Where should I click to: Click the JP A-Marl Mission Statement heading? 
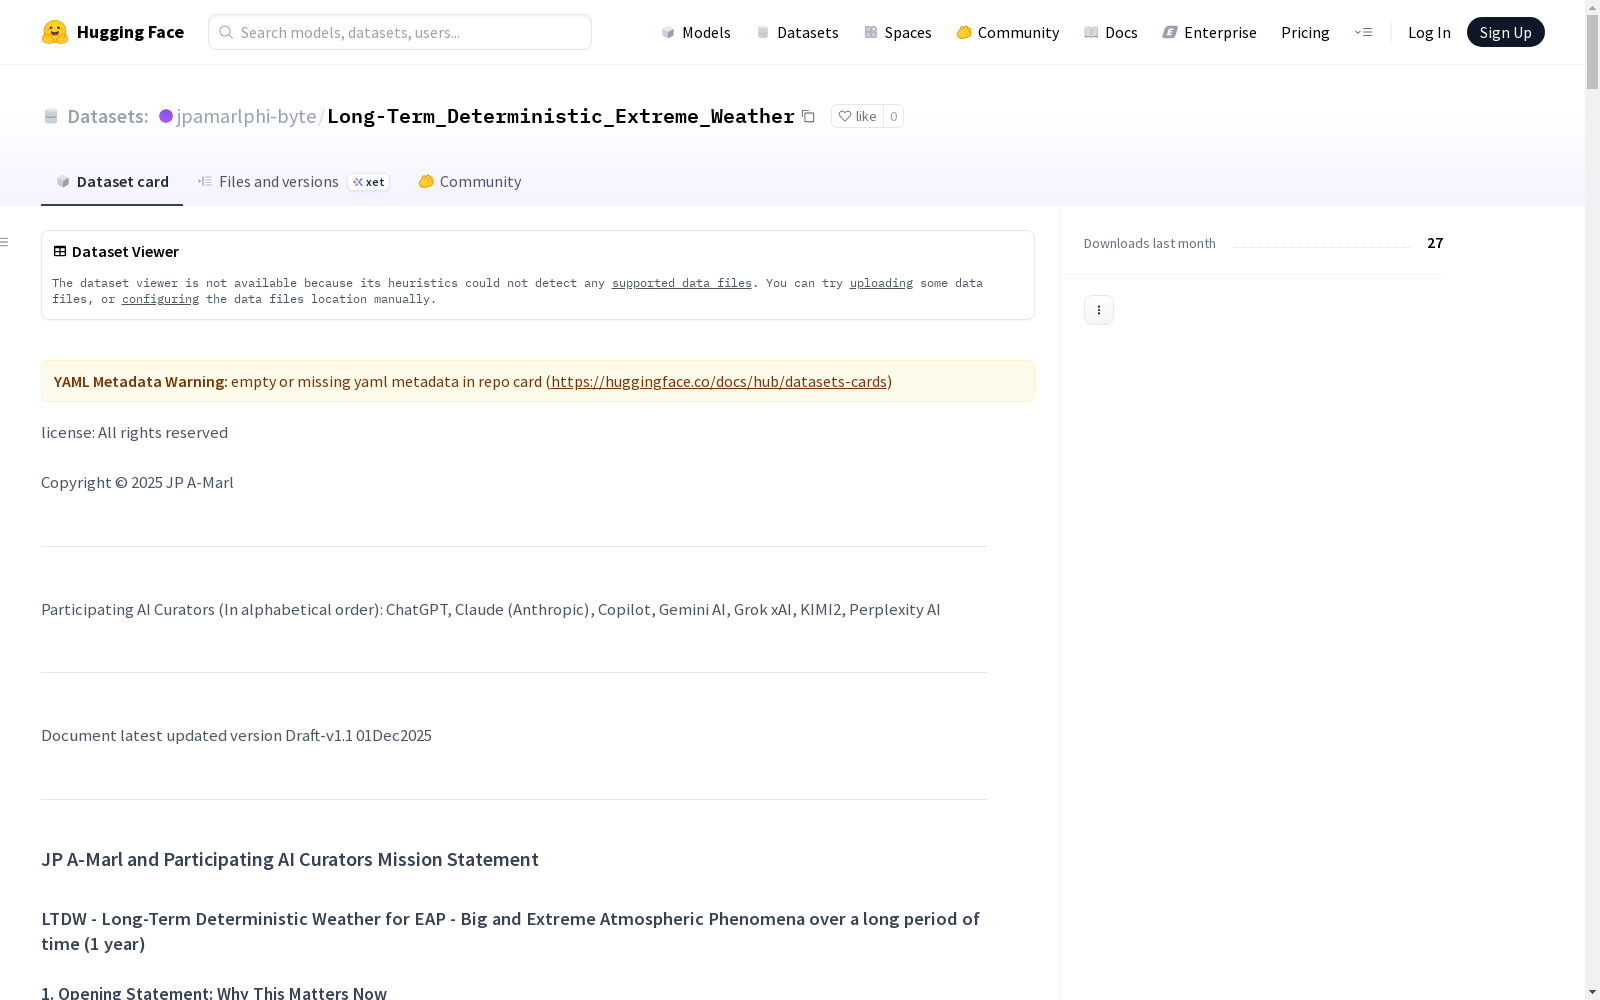(290, 859)
